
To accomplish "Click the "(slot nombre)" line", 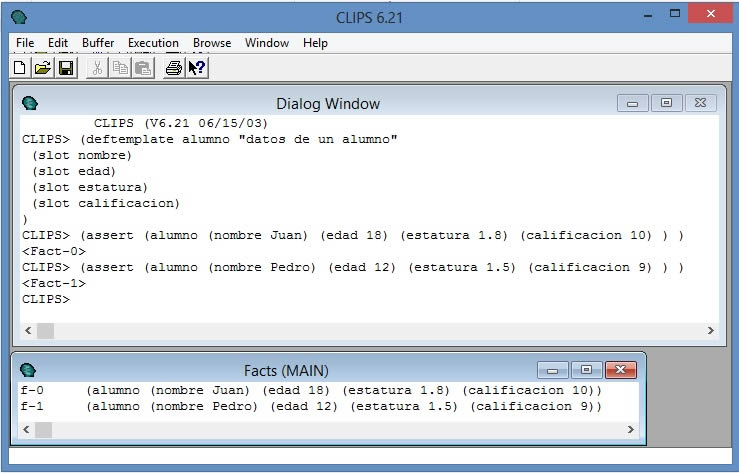I will click(82, 155).
